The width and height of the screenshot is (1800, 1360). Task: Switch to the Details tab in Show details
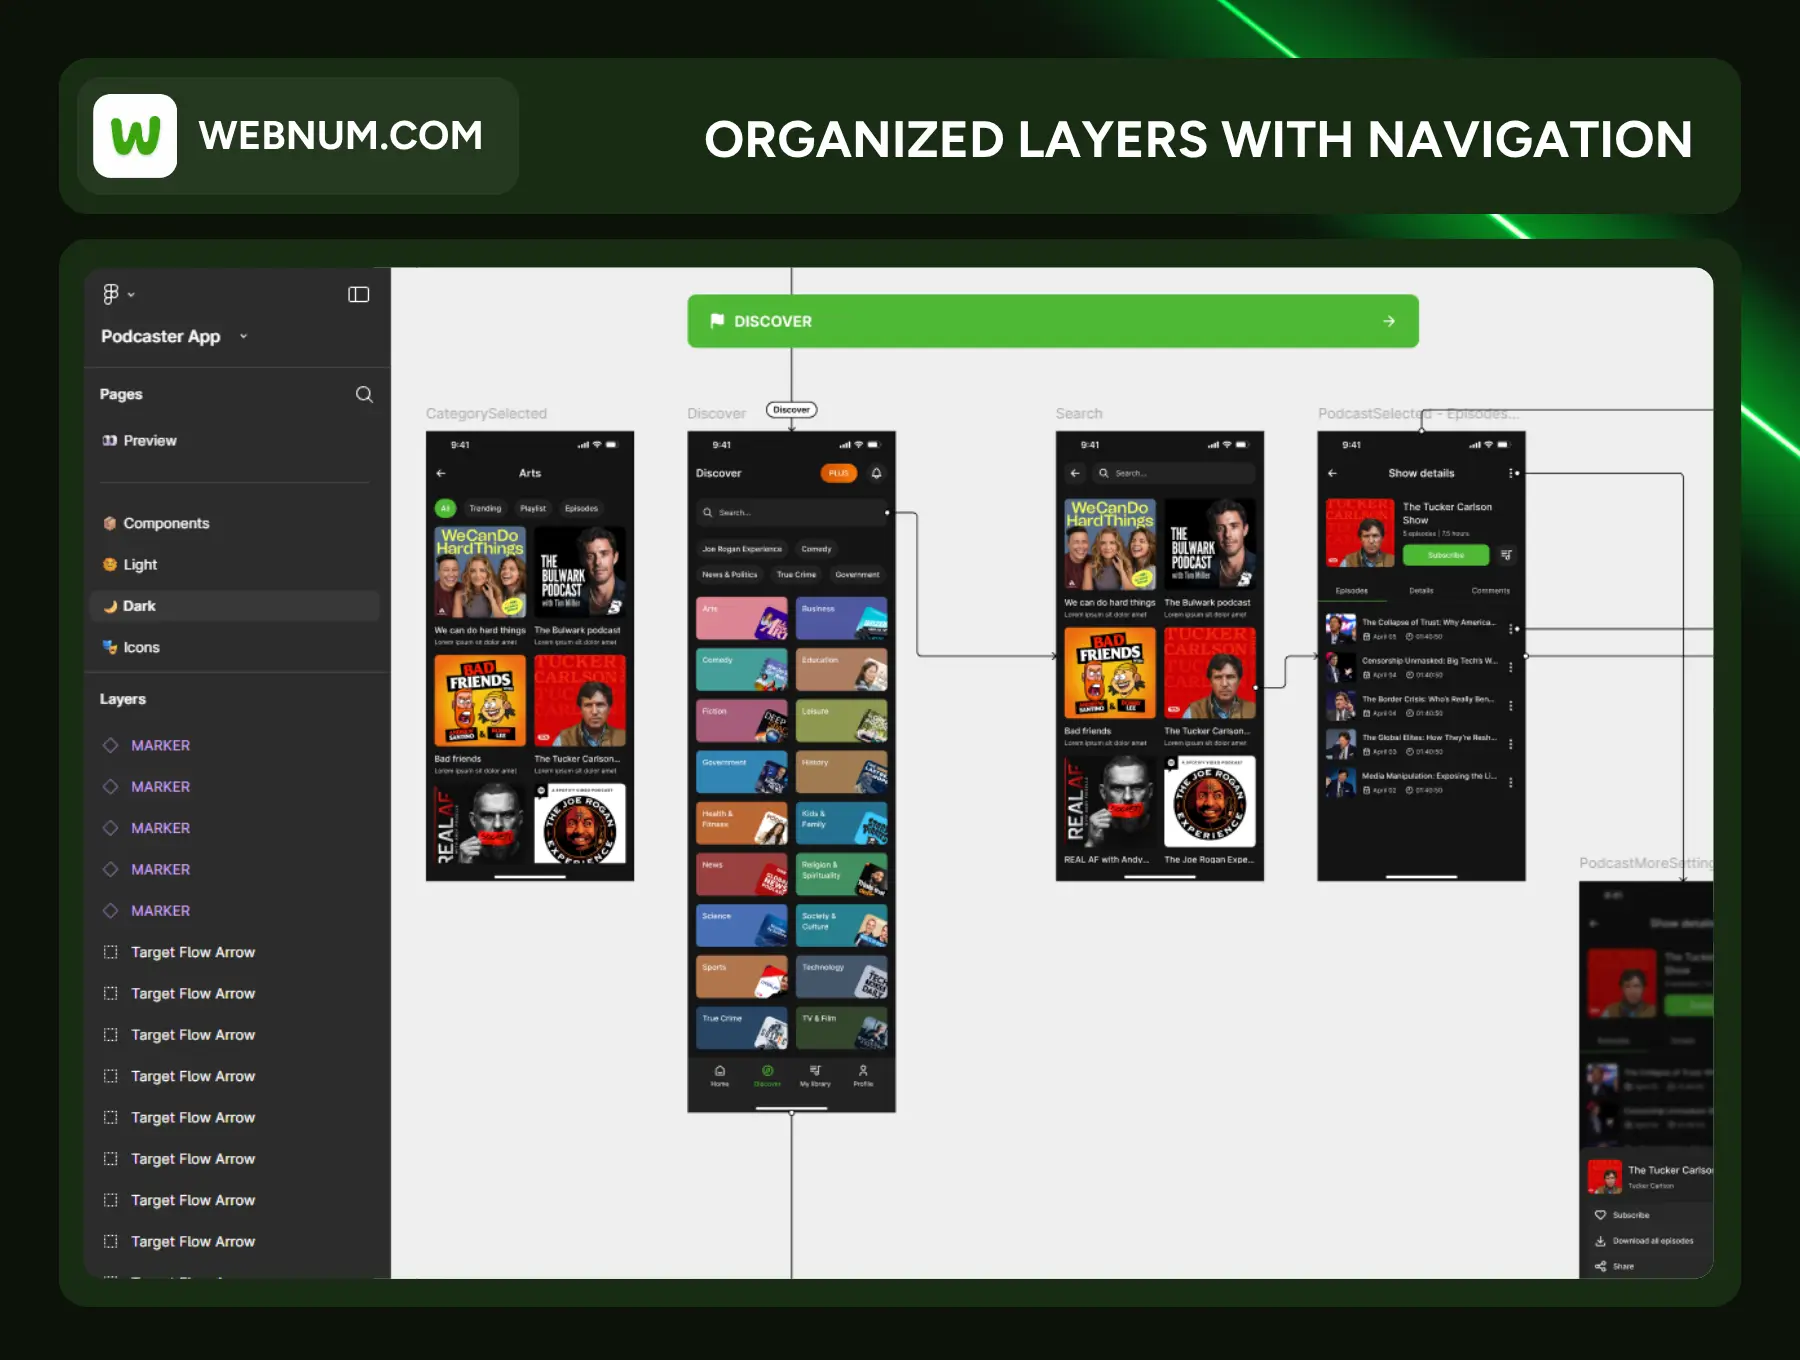[x=1421, y=591]
